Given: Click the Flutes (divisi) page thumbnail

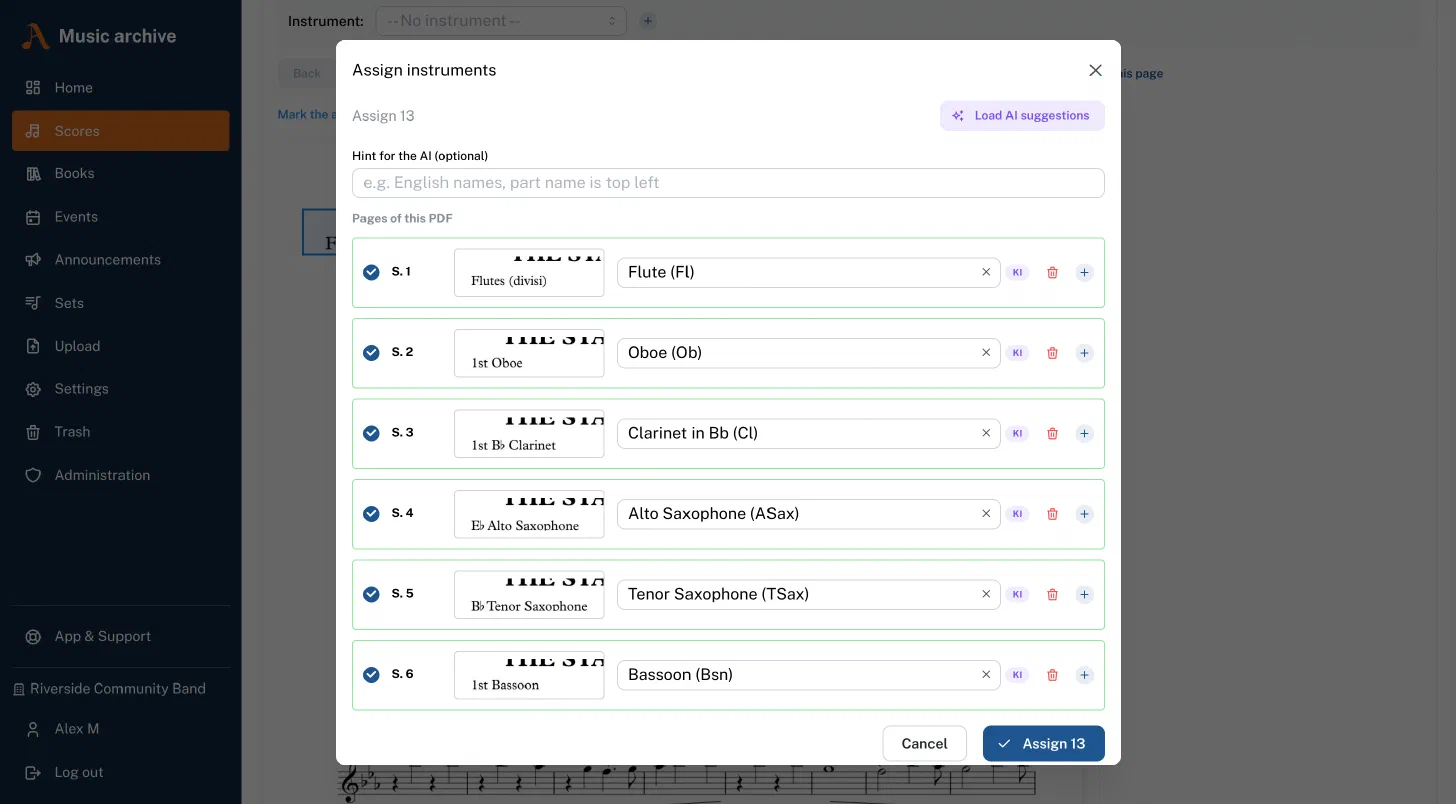Looking at the screenshot, I should [529, 273].
